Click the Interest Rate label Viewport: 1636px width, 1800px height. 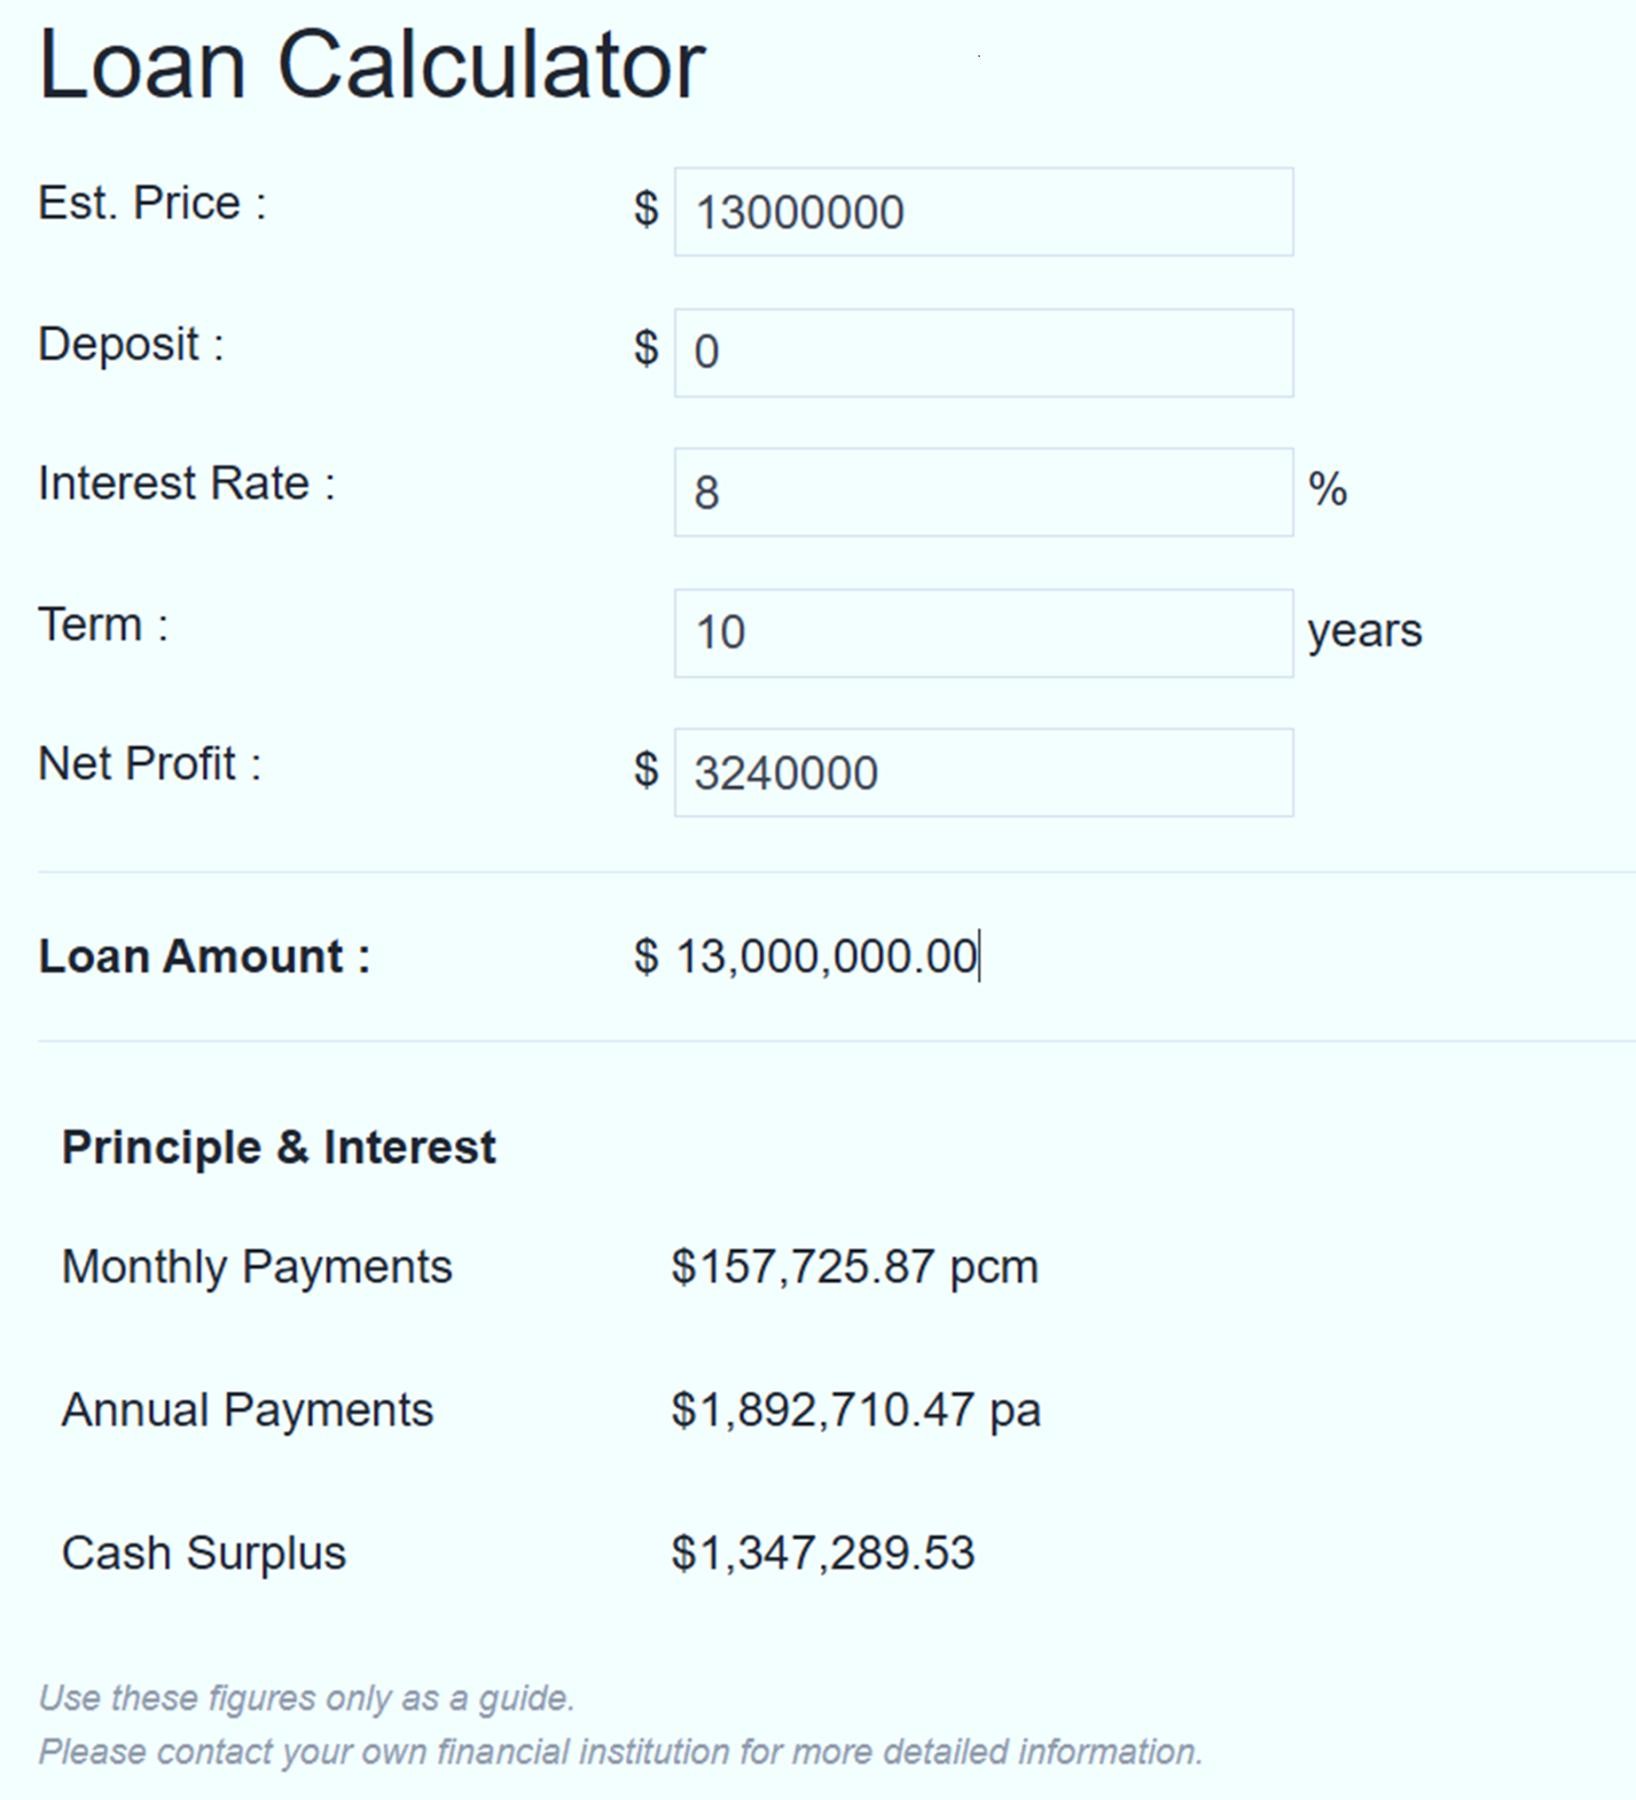pos(186,483)
